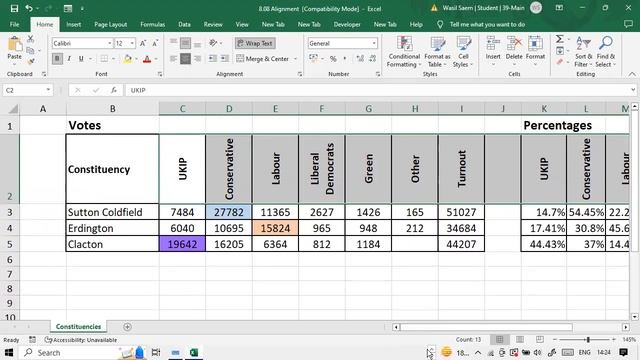Click the Decrease Indent icon
Screen dimensions: 640x360
pyautogui.click(x=213, y=59)
